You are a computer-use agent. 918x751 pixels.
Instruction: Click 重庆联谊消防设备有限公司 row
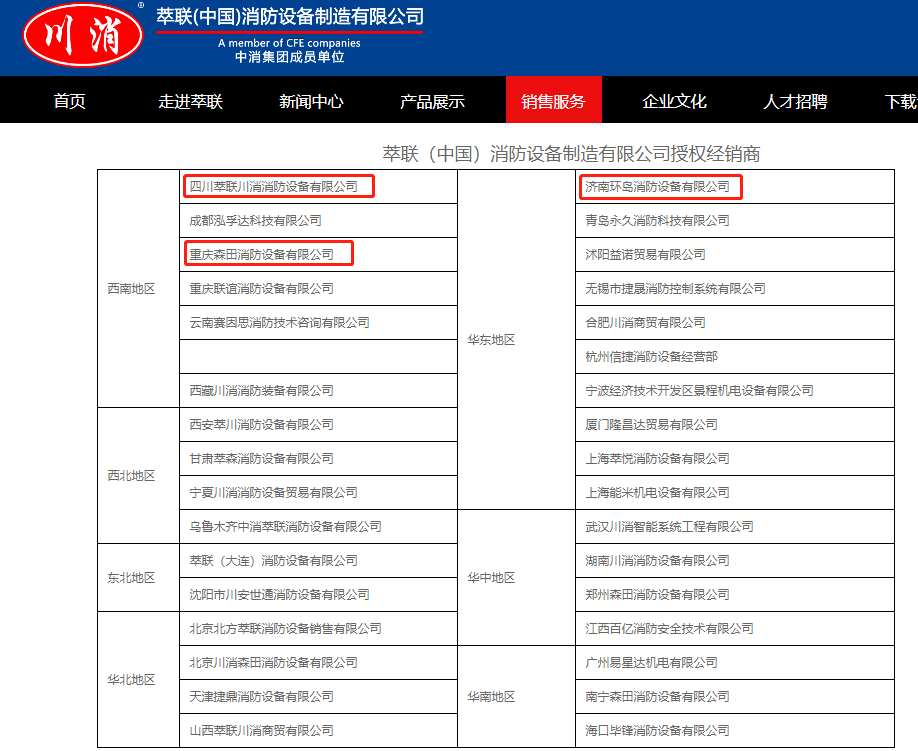tap(261, 289)
